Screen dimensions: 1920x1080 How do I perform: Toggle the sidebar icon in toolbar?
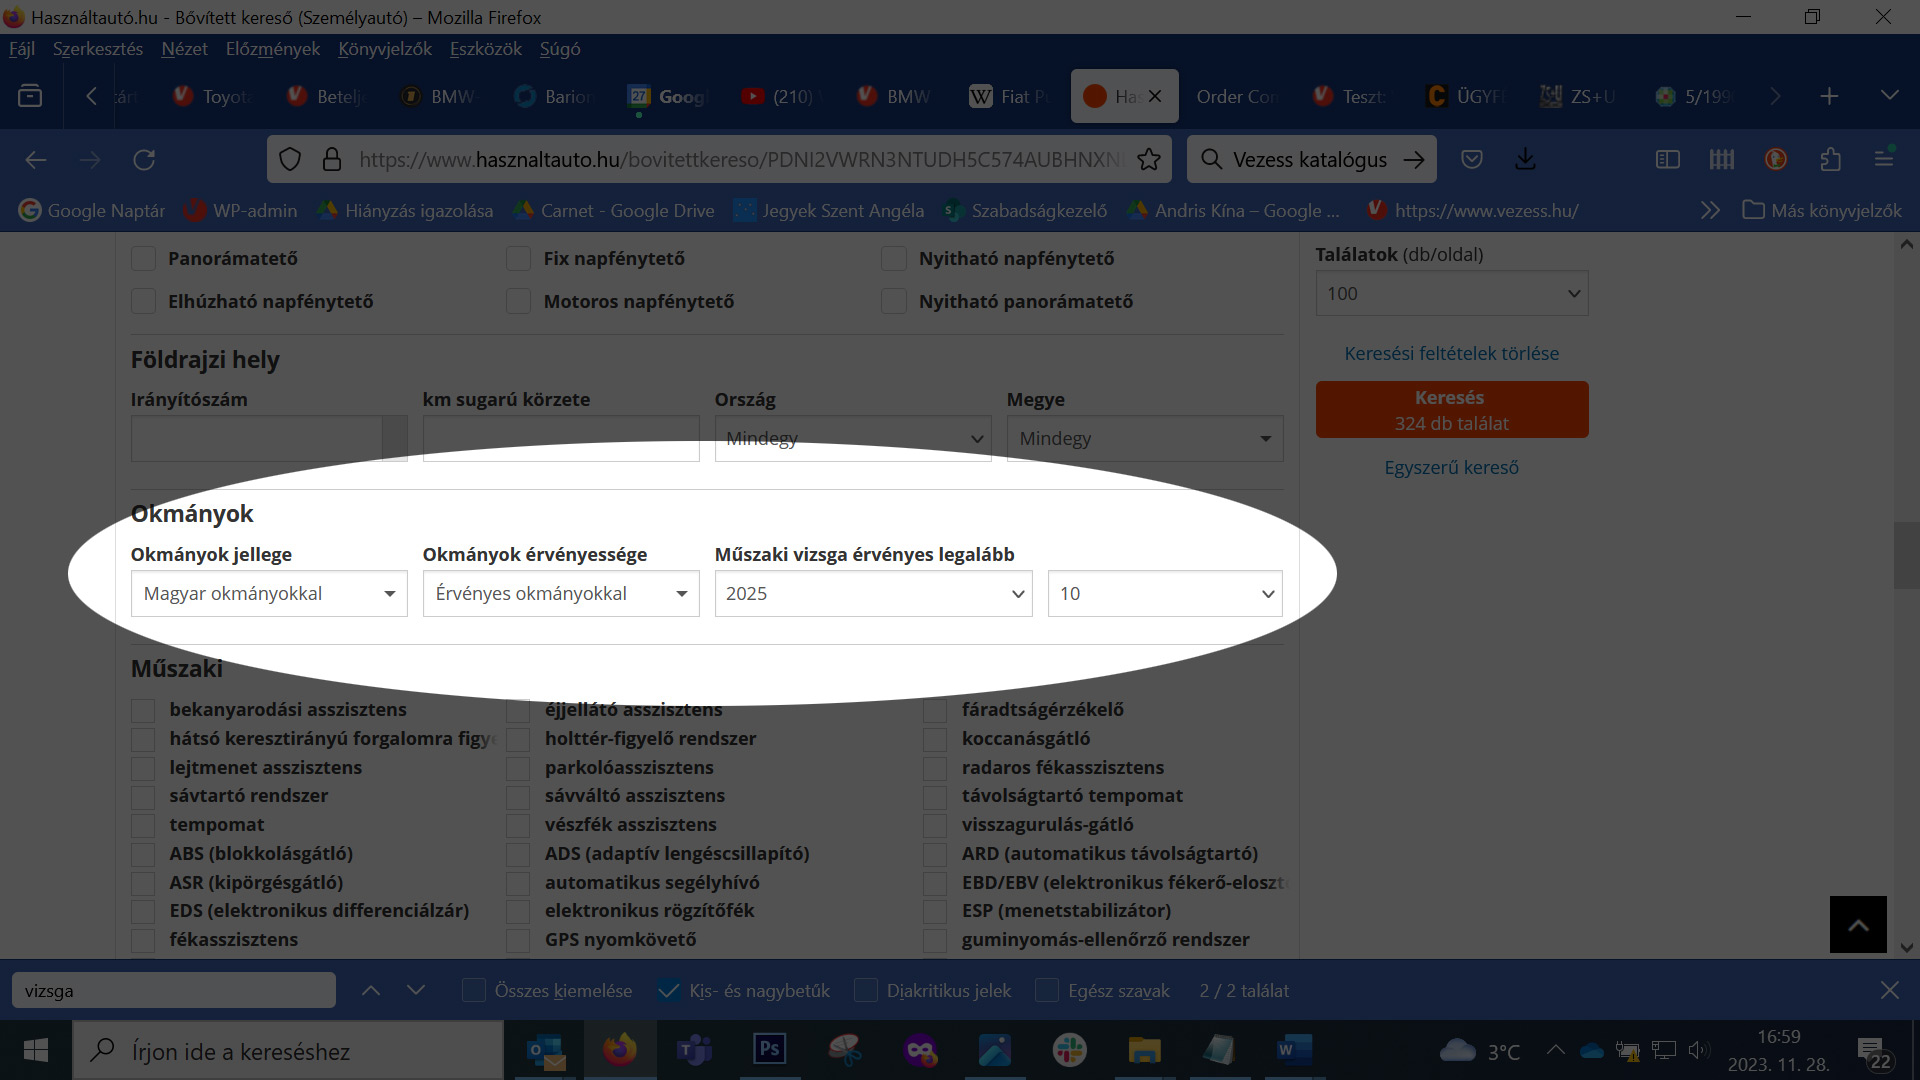click(x=1668, y=159)
